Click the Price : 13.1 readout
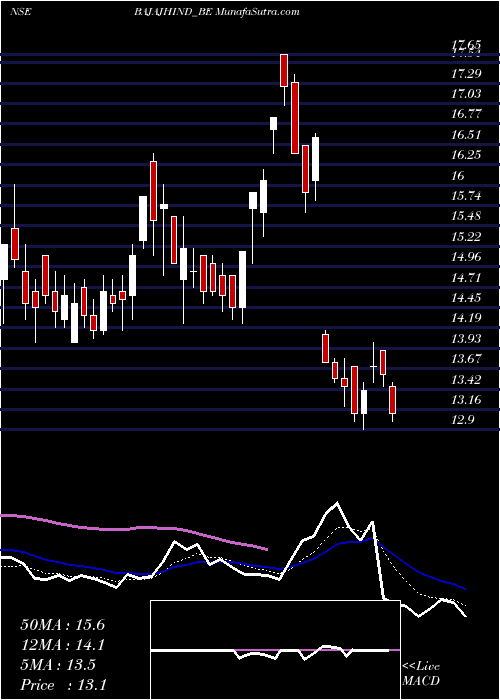500x700 pixels. [64, 685]
